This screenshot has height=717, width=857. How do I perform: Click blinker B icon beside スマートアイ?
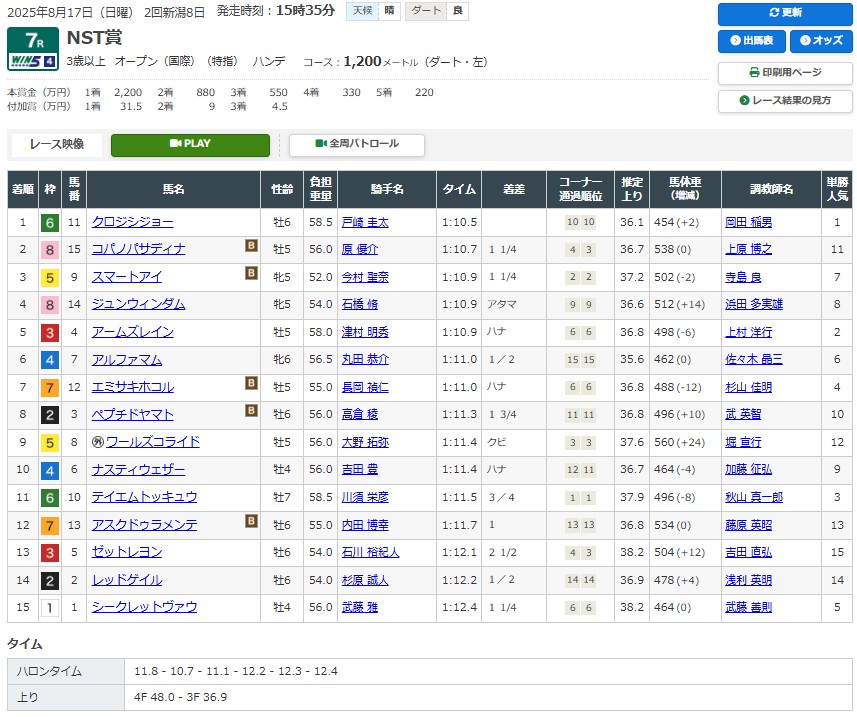click(x=252, y=273)
